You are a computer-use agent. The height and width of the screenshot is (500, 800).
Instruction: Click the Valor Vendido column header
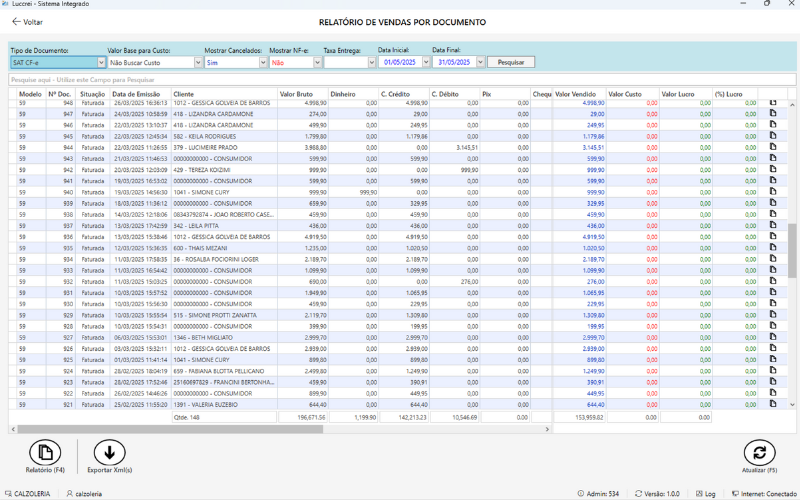click(x=579, y=94)
